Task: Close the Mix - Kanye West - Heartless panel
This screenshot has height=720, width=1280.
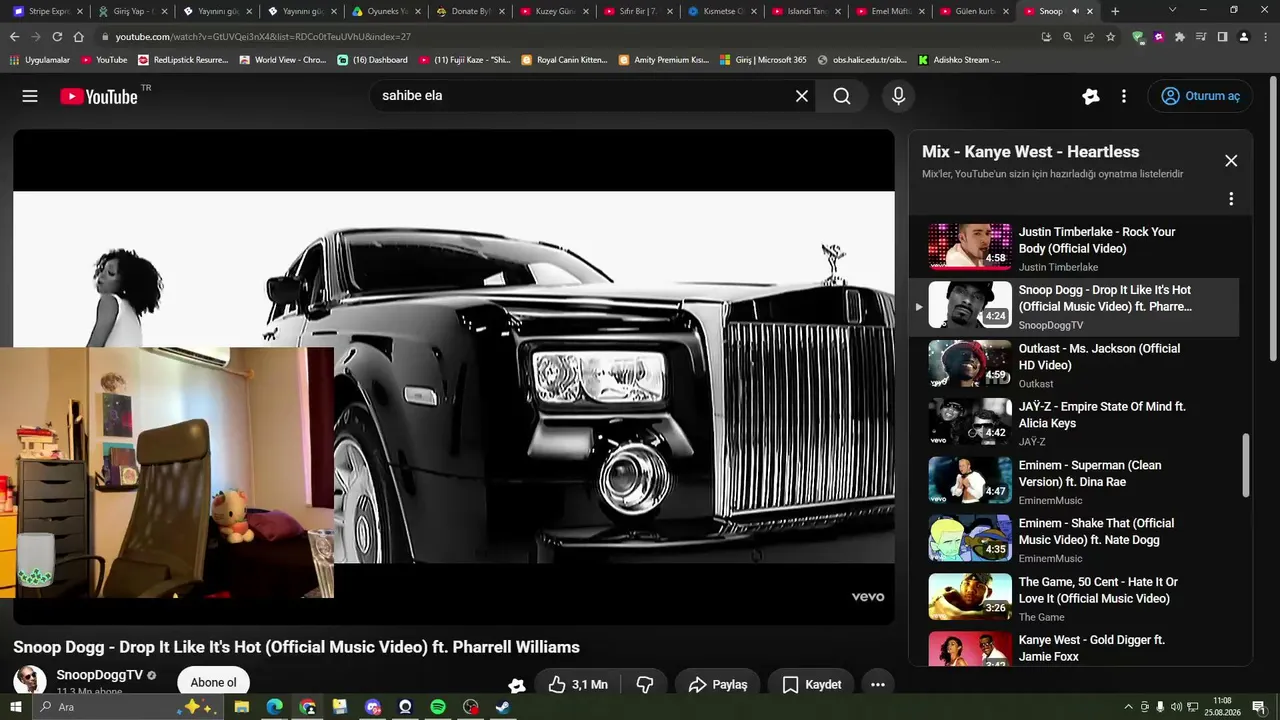Action: (1231, 161)
